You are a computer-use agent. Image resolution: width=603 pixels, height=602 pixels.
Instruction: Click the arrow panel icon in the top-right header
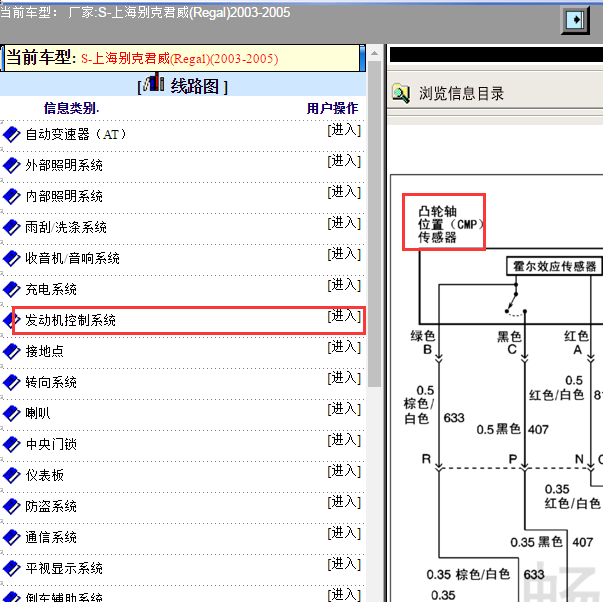[575, 20]
